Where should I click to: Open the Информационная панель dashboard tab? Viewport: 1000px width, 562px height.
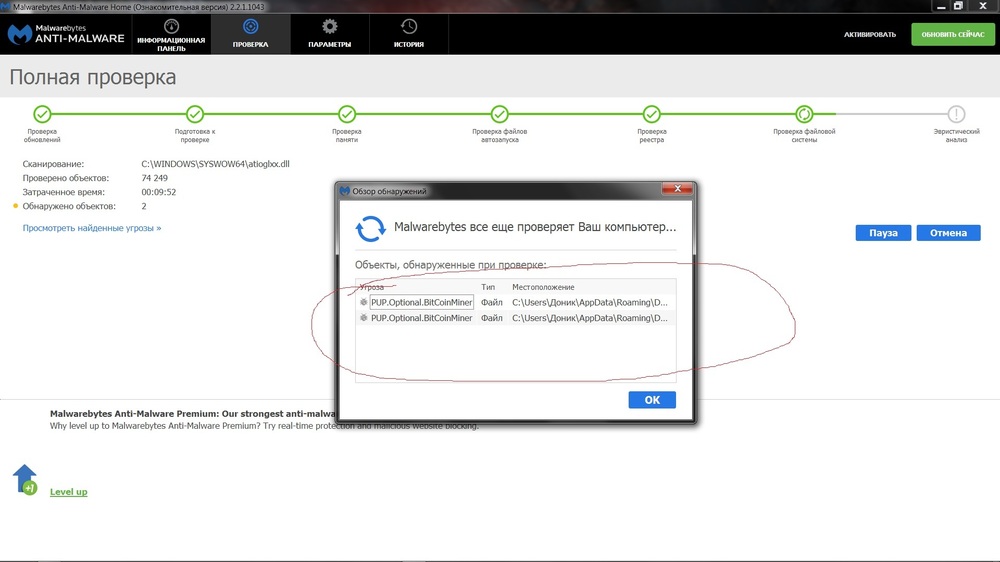pos(171,34)
